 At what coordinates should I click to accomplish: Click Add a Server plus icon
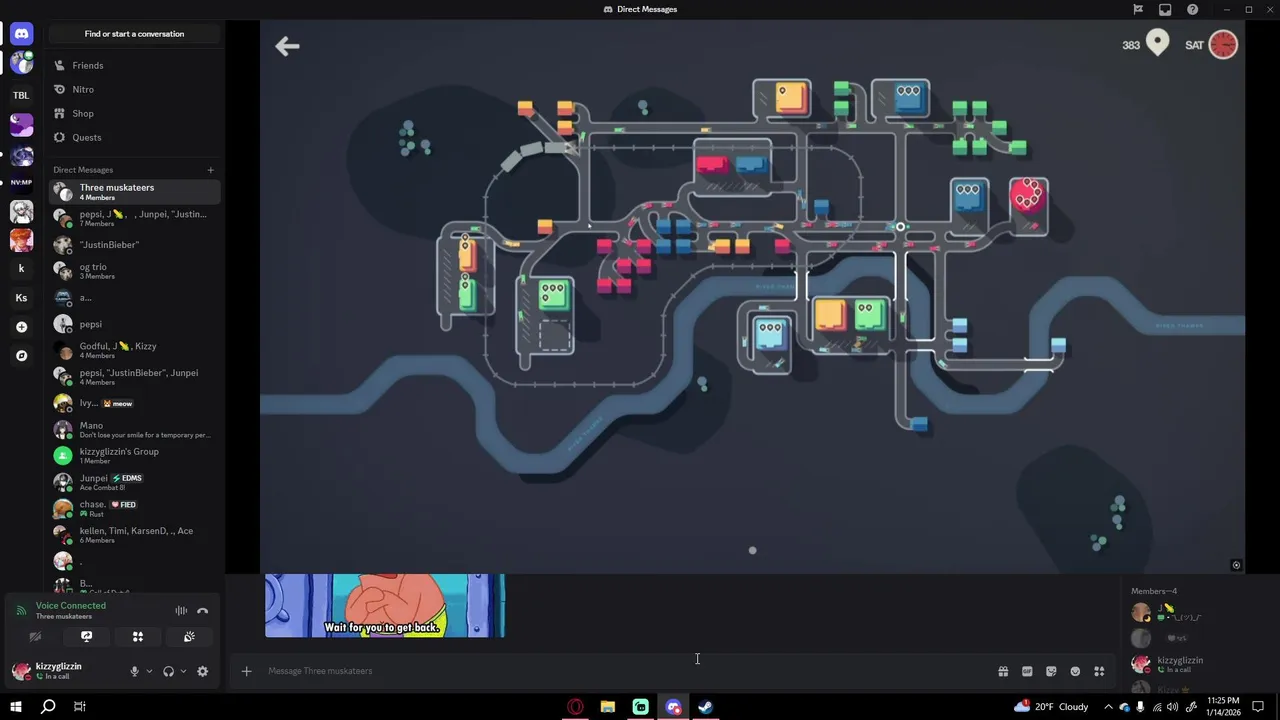21,327
